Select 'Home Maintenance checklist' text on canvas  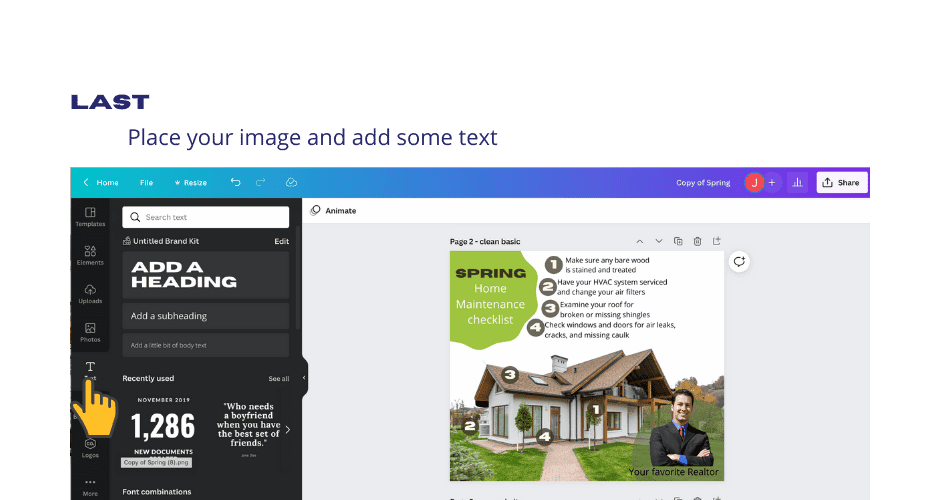click(490, 304)
